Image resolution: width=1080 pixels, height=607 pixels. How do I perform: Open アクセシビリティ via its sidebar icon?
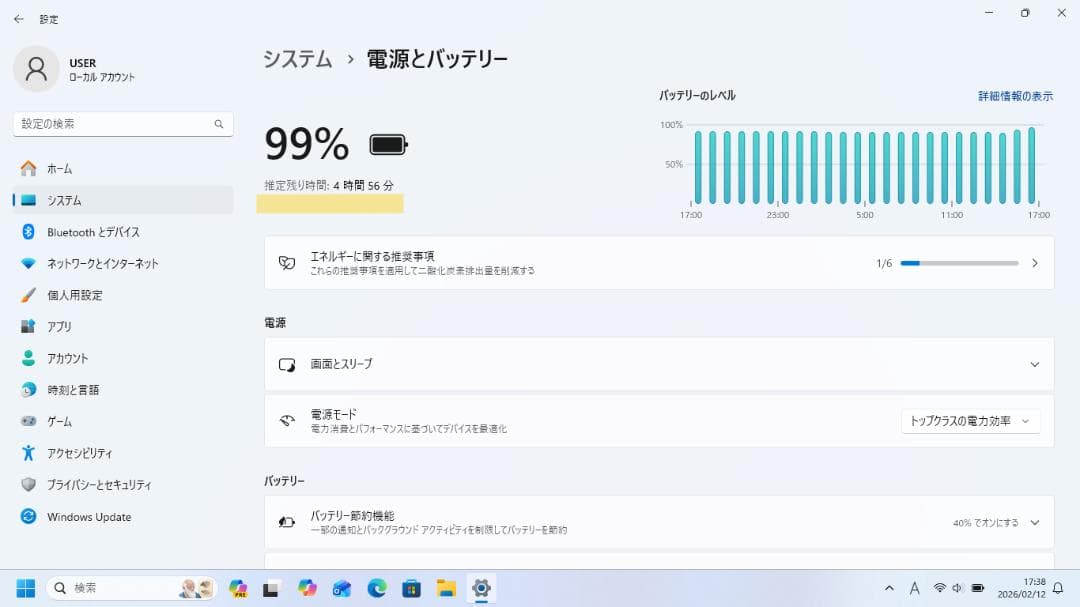coord(29,453)
